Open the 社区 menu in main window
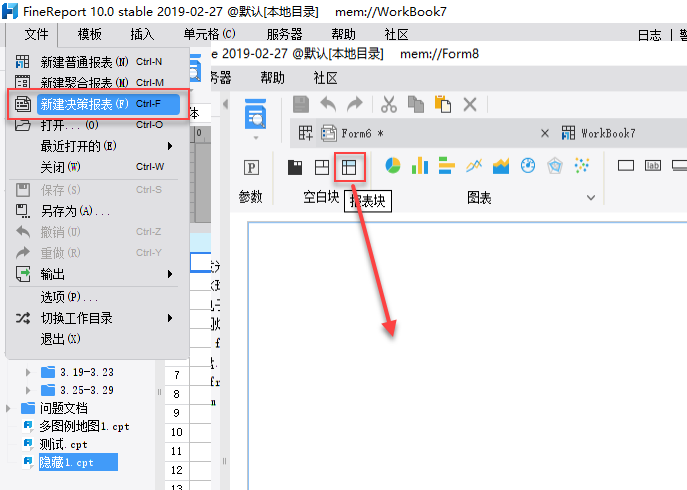Viewport: 687px width, 490px height. coord(396,34)
